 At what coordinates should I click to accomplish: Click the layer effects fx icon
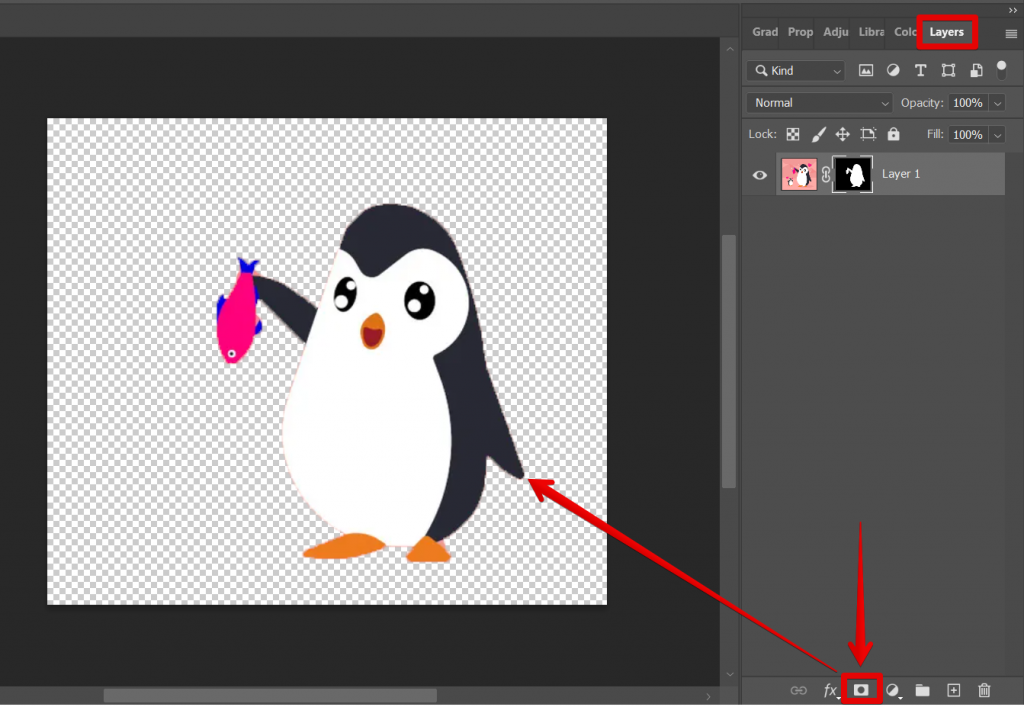click(x=830, y=690)
